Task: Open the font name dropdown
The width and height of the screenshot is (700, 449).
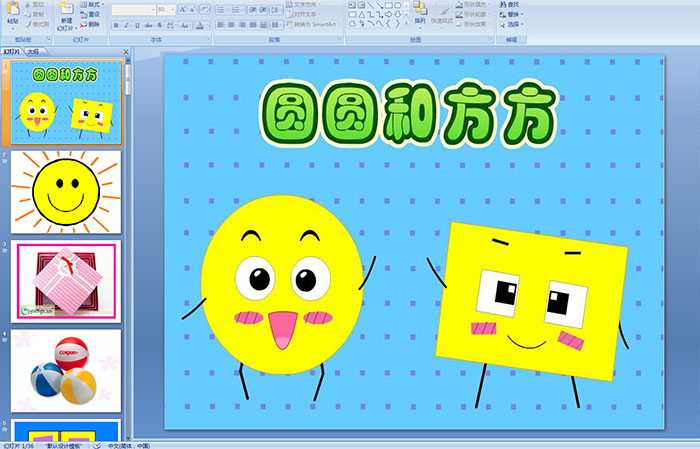Action: (x=153, y=9)
